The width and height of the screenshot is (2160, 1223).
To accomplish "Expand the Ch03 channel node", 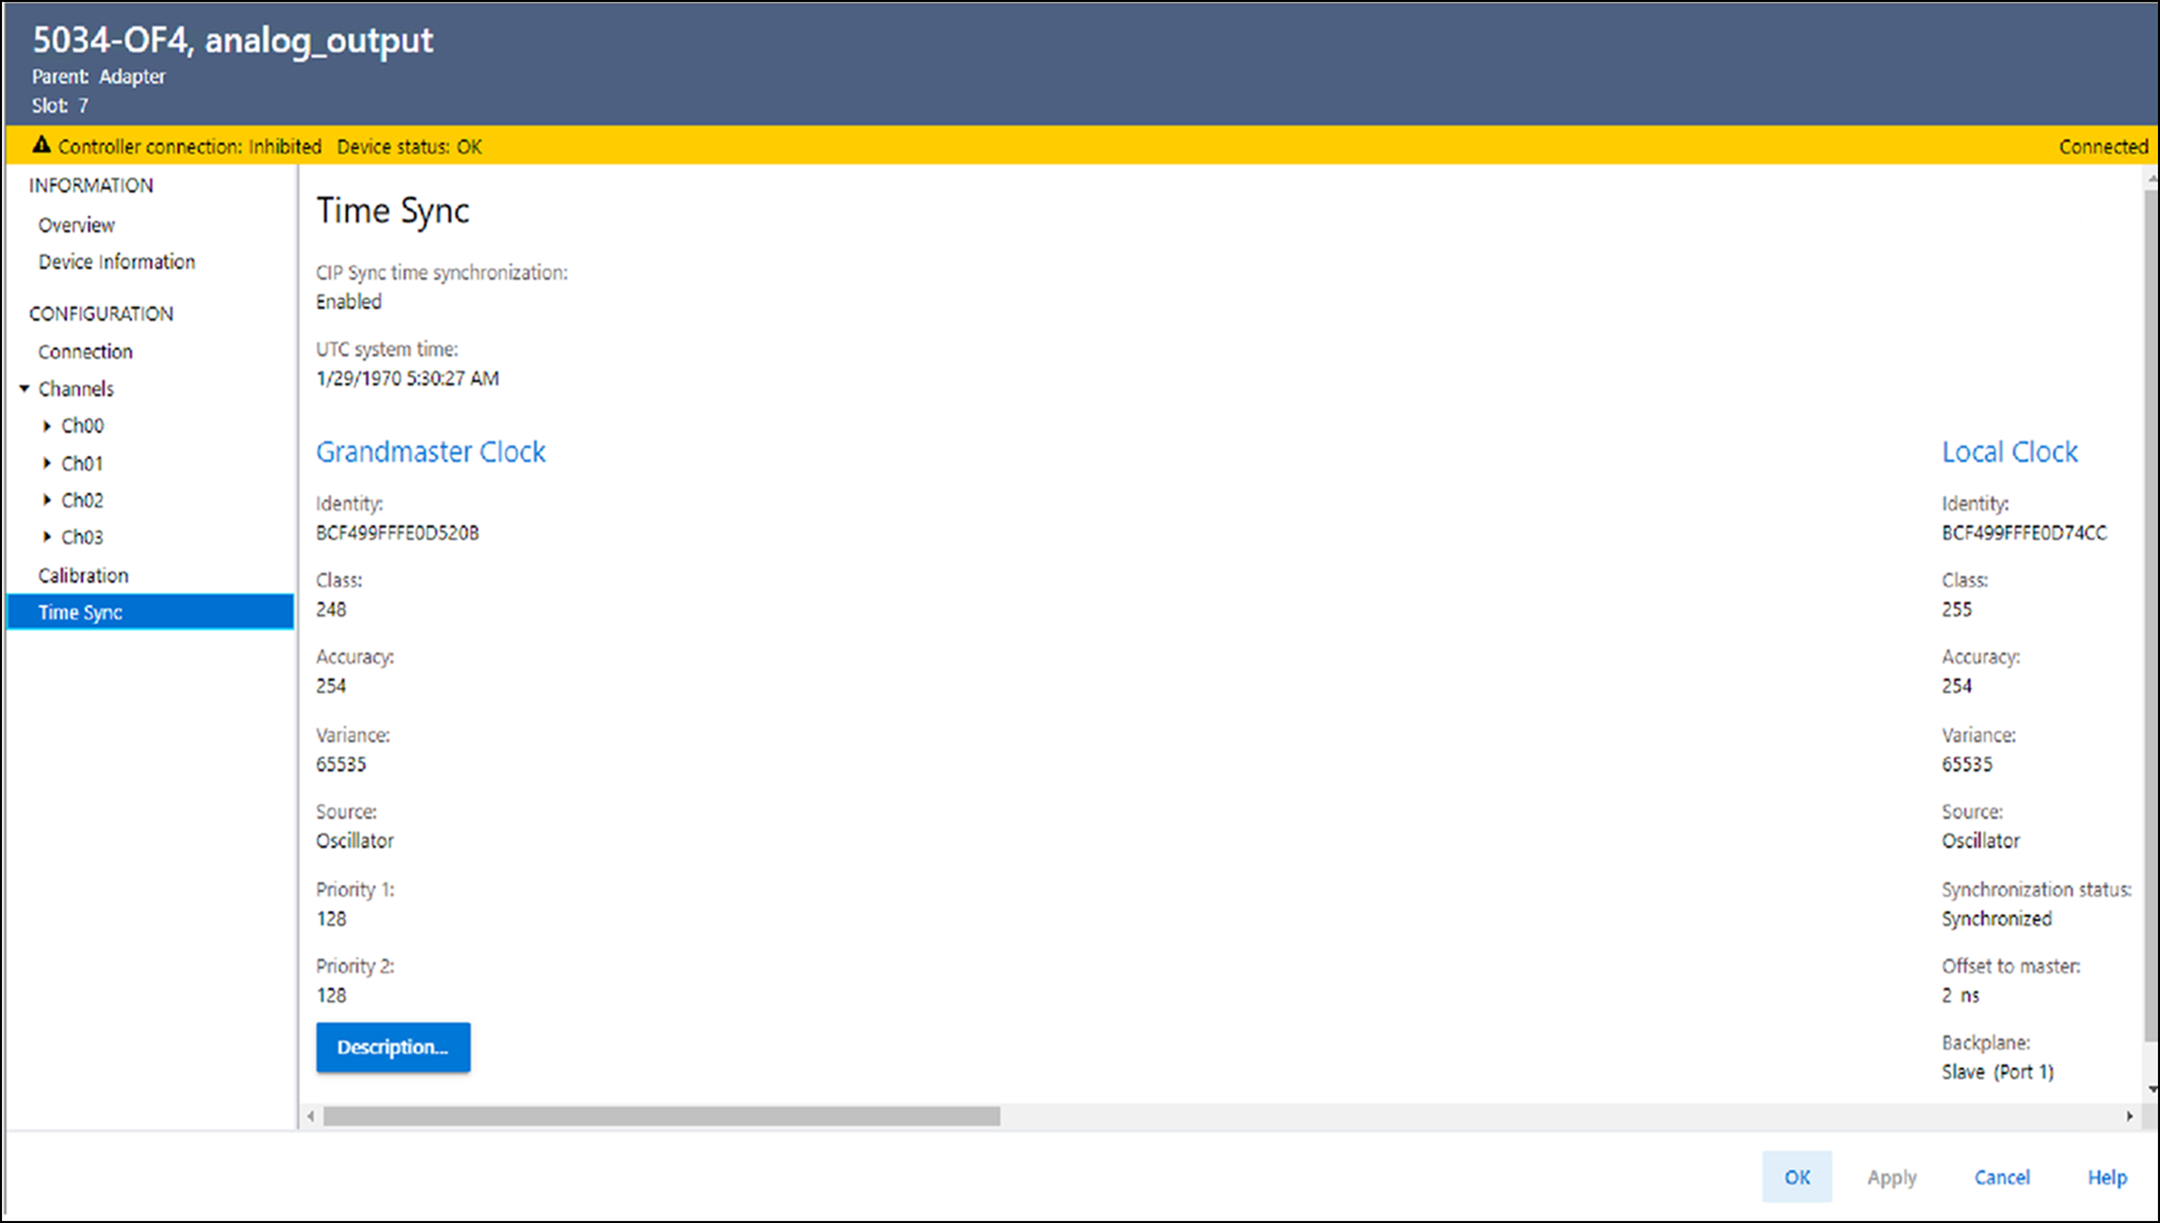I will [47, 537].
